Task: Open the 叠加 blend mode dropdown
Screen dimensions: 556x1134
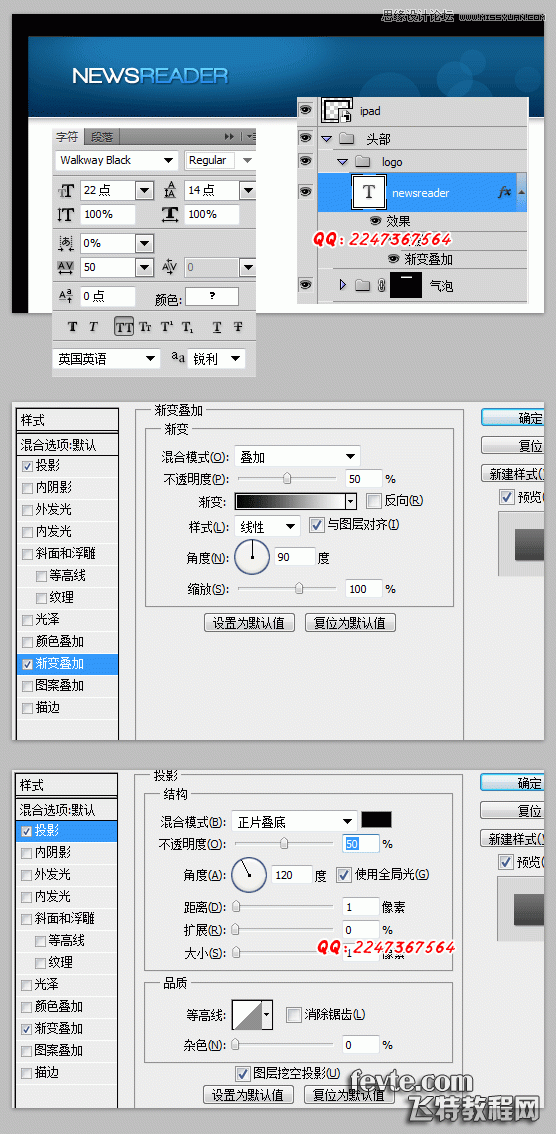Action: pyautogui.click(x=297, y=456)
